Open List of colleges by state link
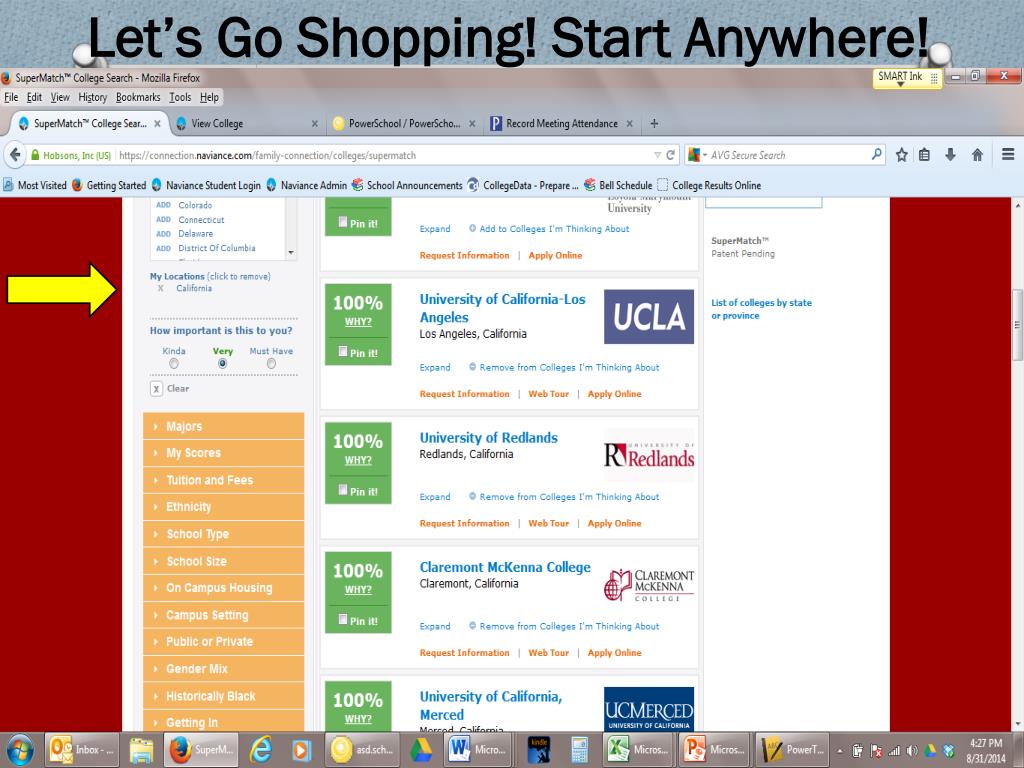The height and width of the screenshot is (768, 1024). click(761, 310)
